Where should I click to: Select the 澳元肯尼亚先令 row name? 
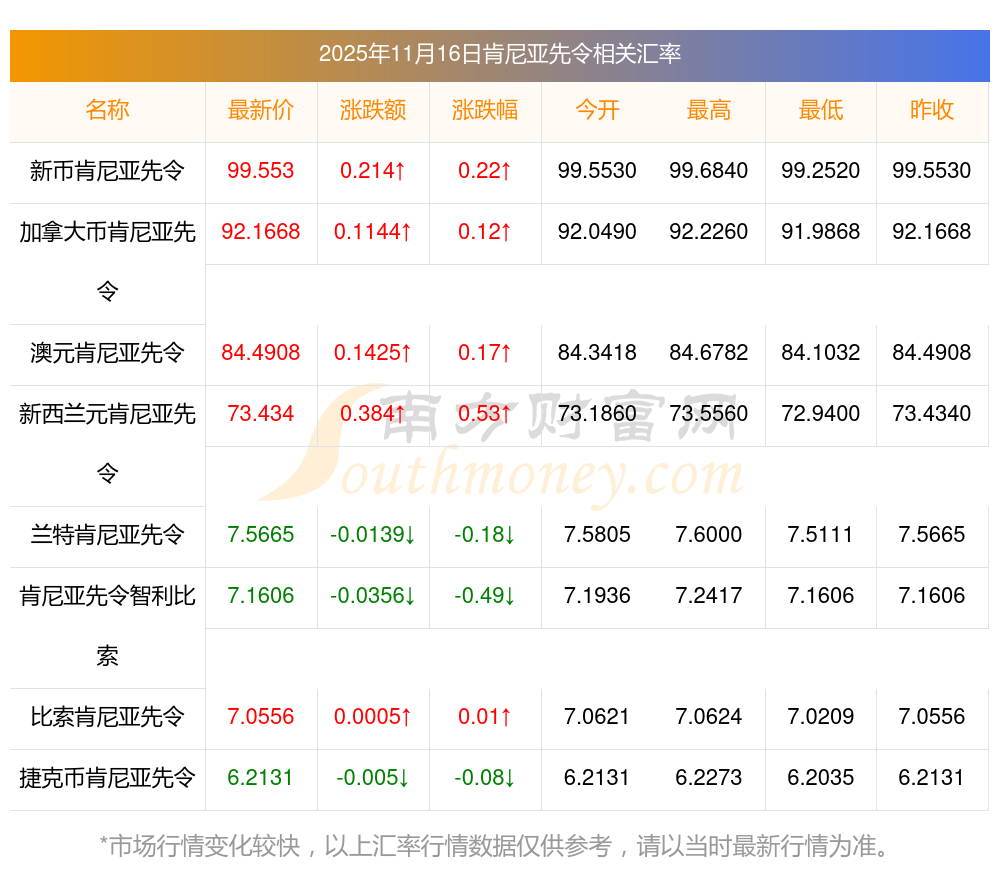pos(107,353)
